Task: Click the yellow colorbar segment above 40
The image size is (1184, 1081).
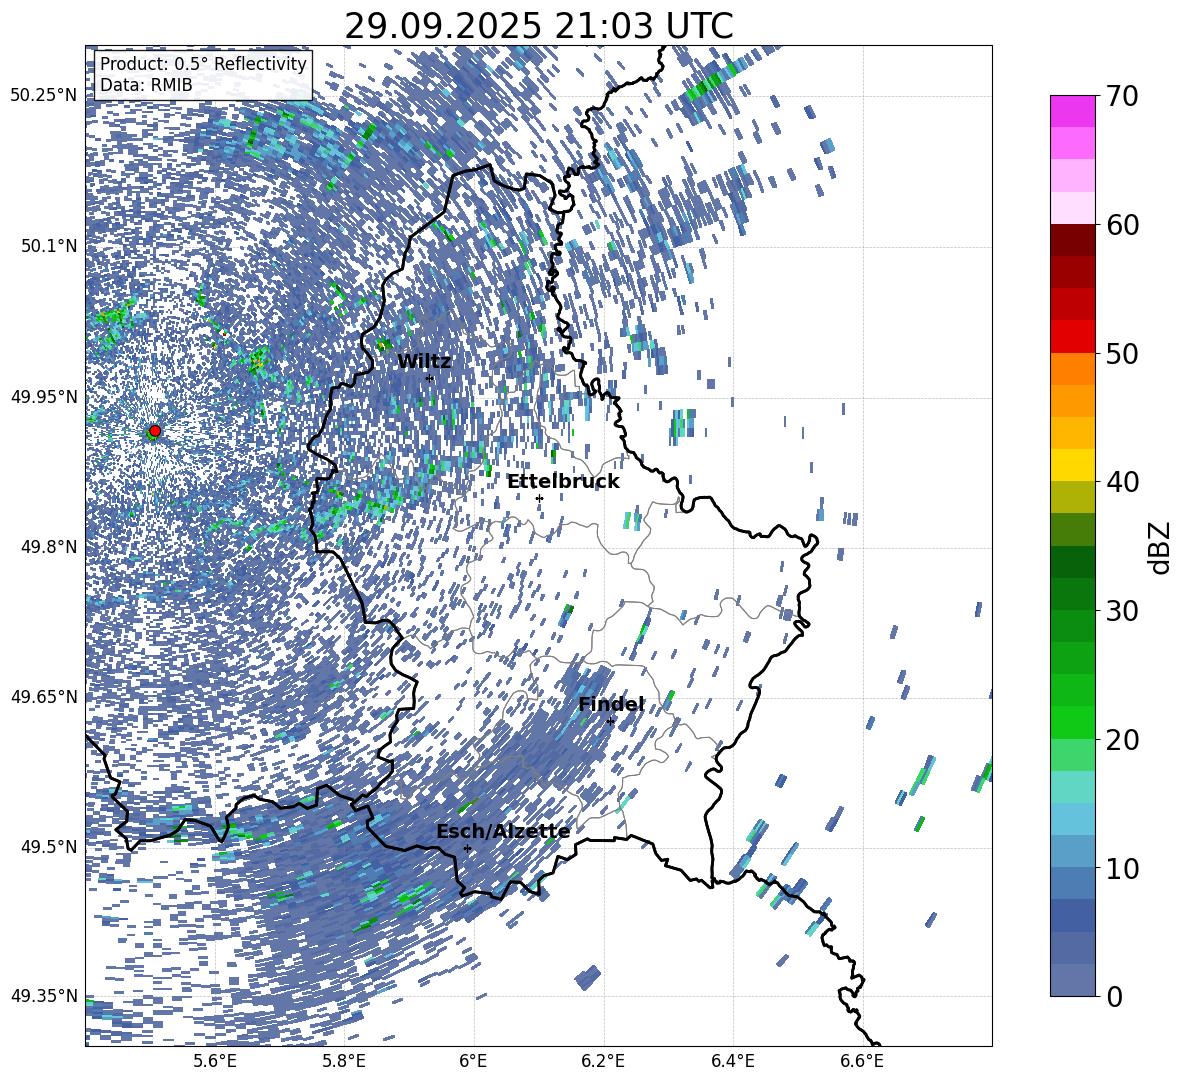Action: [x=1073, y=465]
